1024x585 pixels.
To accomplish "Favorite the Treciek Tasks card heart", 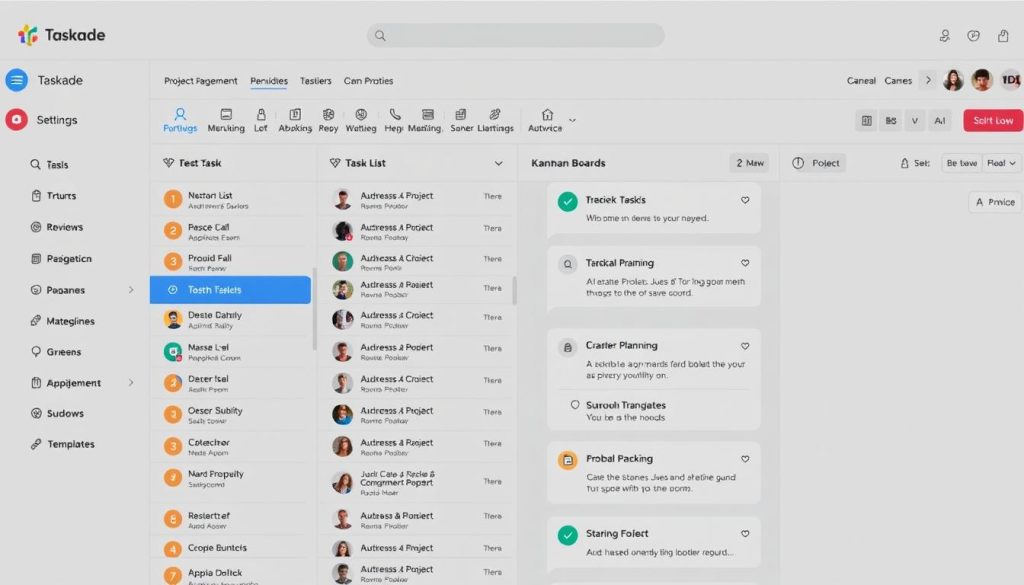I will point(745,199).
